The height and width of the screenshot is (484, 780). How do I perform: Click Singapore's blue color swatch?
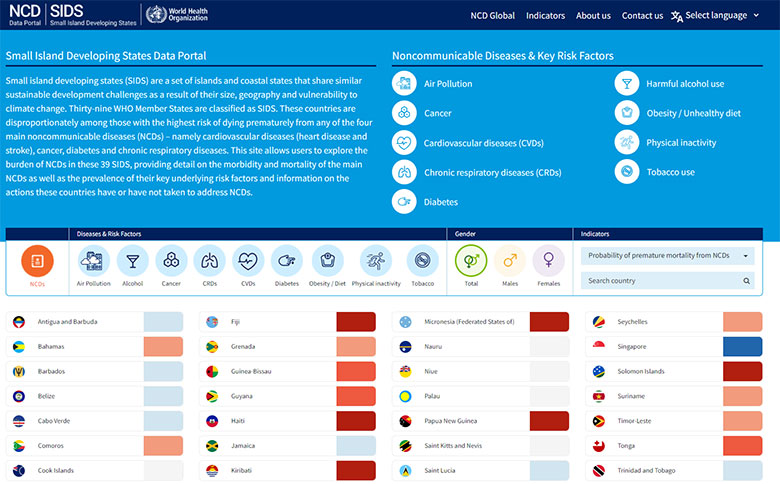click(x=742, y=347)
